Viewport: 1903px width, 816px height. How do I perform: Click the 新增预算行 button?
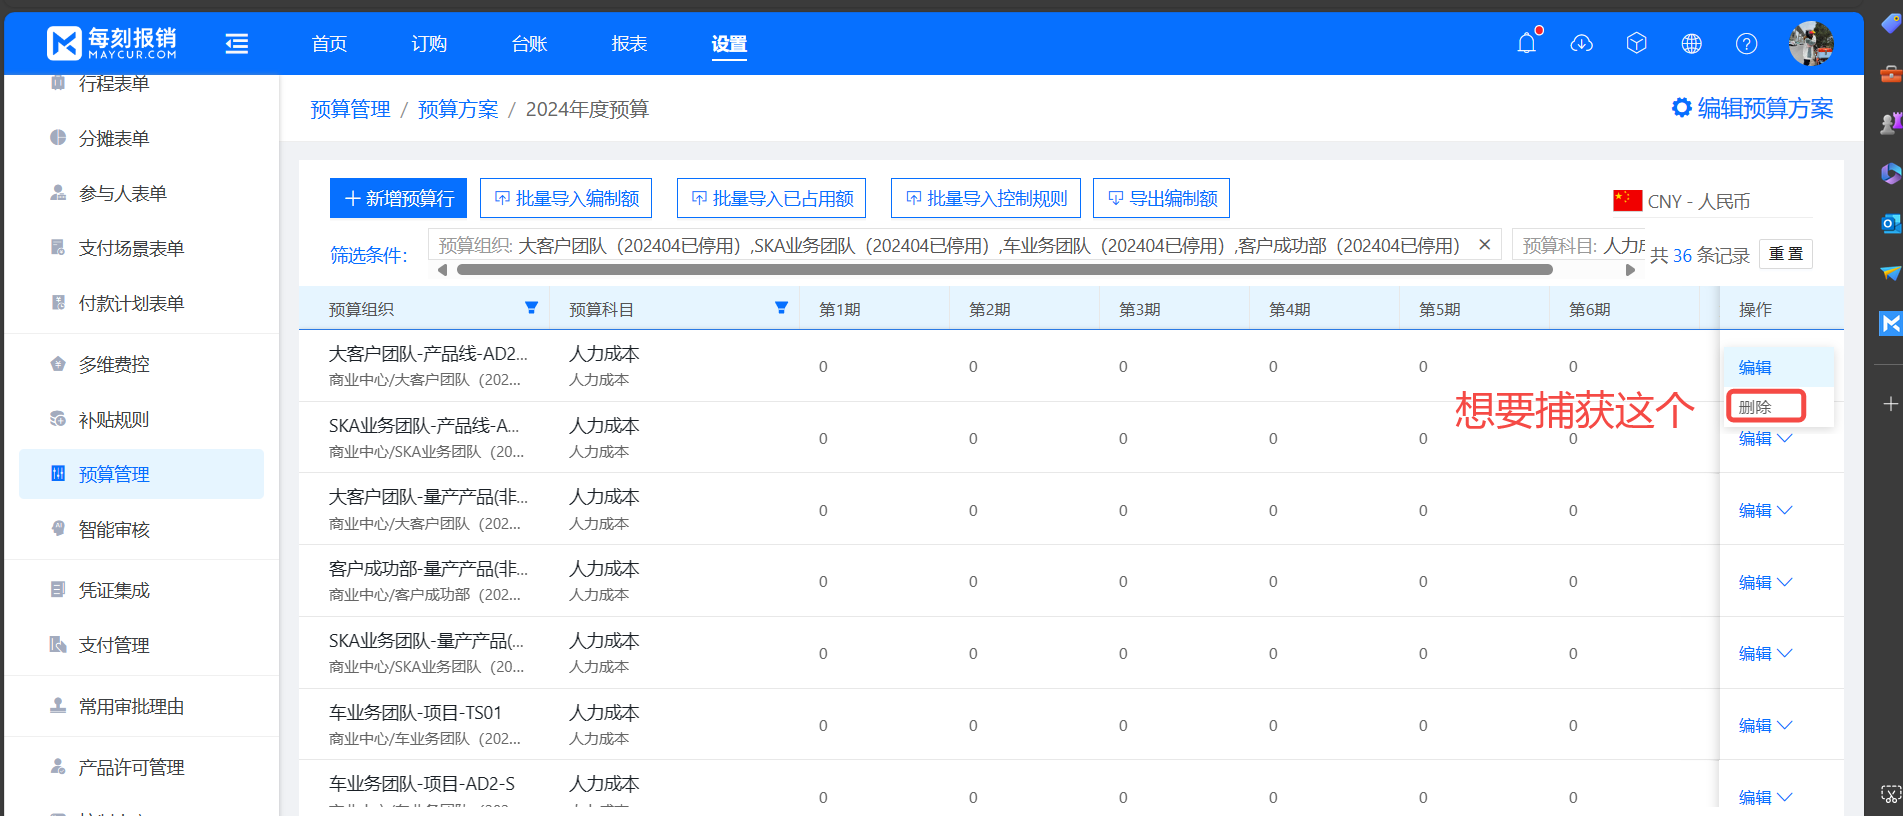(x=398, y=198)
